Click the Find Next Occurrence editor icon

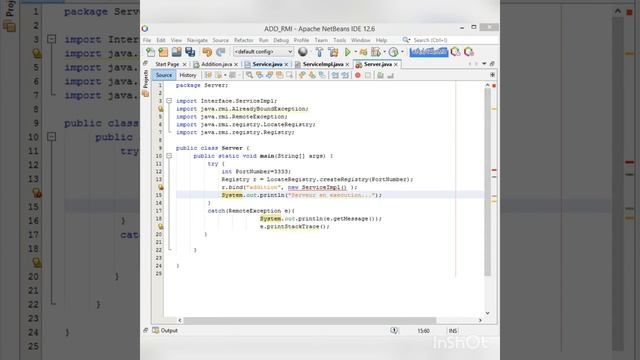269,75
